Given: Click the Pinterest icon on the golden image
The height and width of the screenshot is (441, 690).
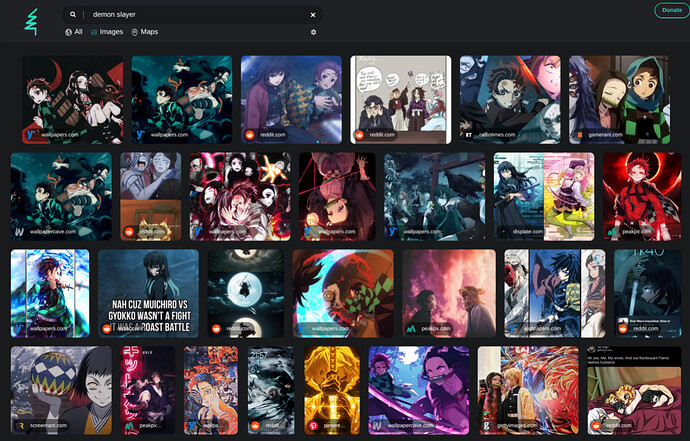Looking at the screenshot, I should [313, 426].
